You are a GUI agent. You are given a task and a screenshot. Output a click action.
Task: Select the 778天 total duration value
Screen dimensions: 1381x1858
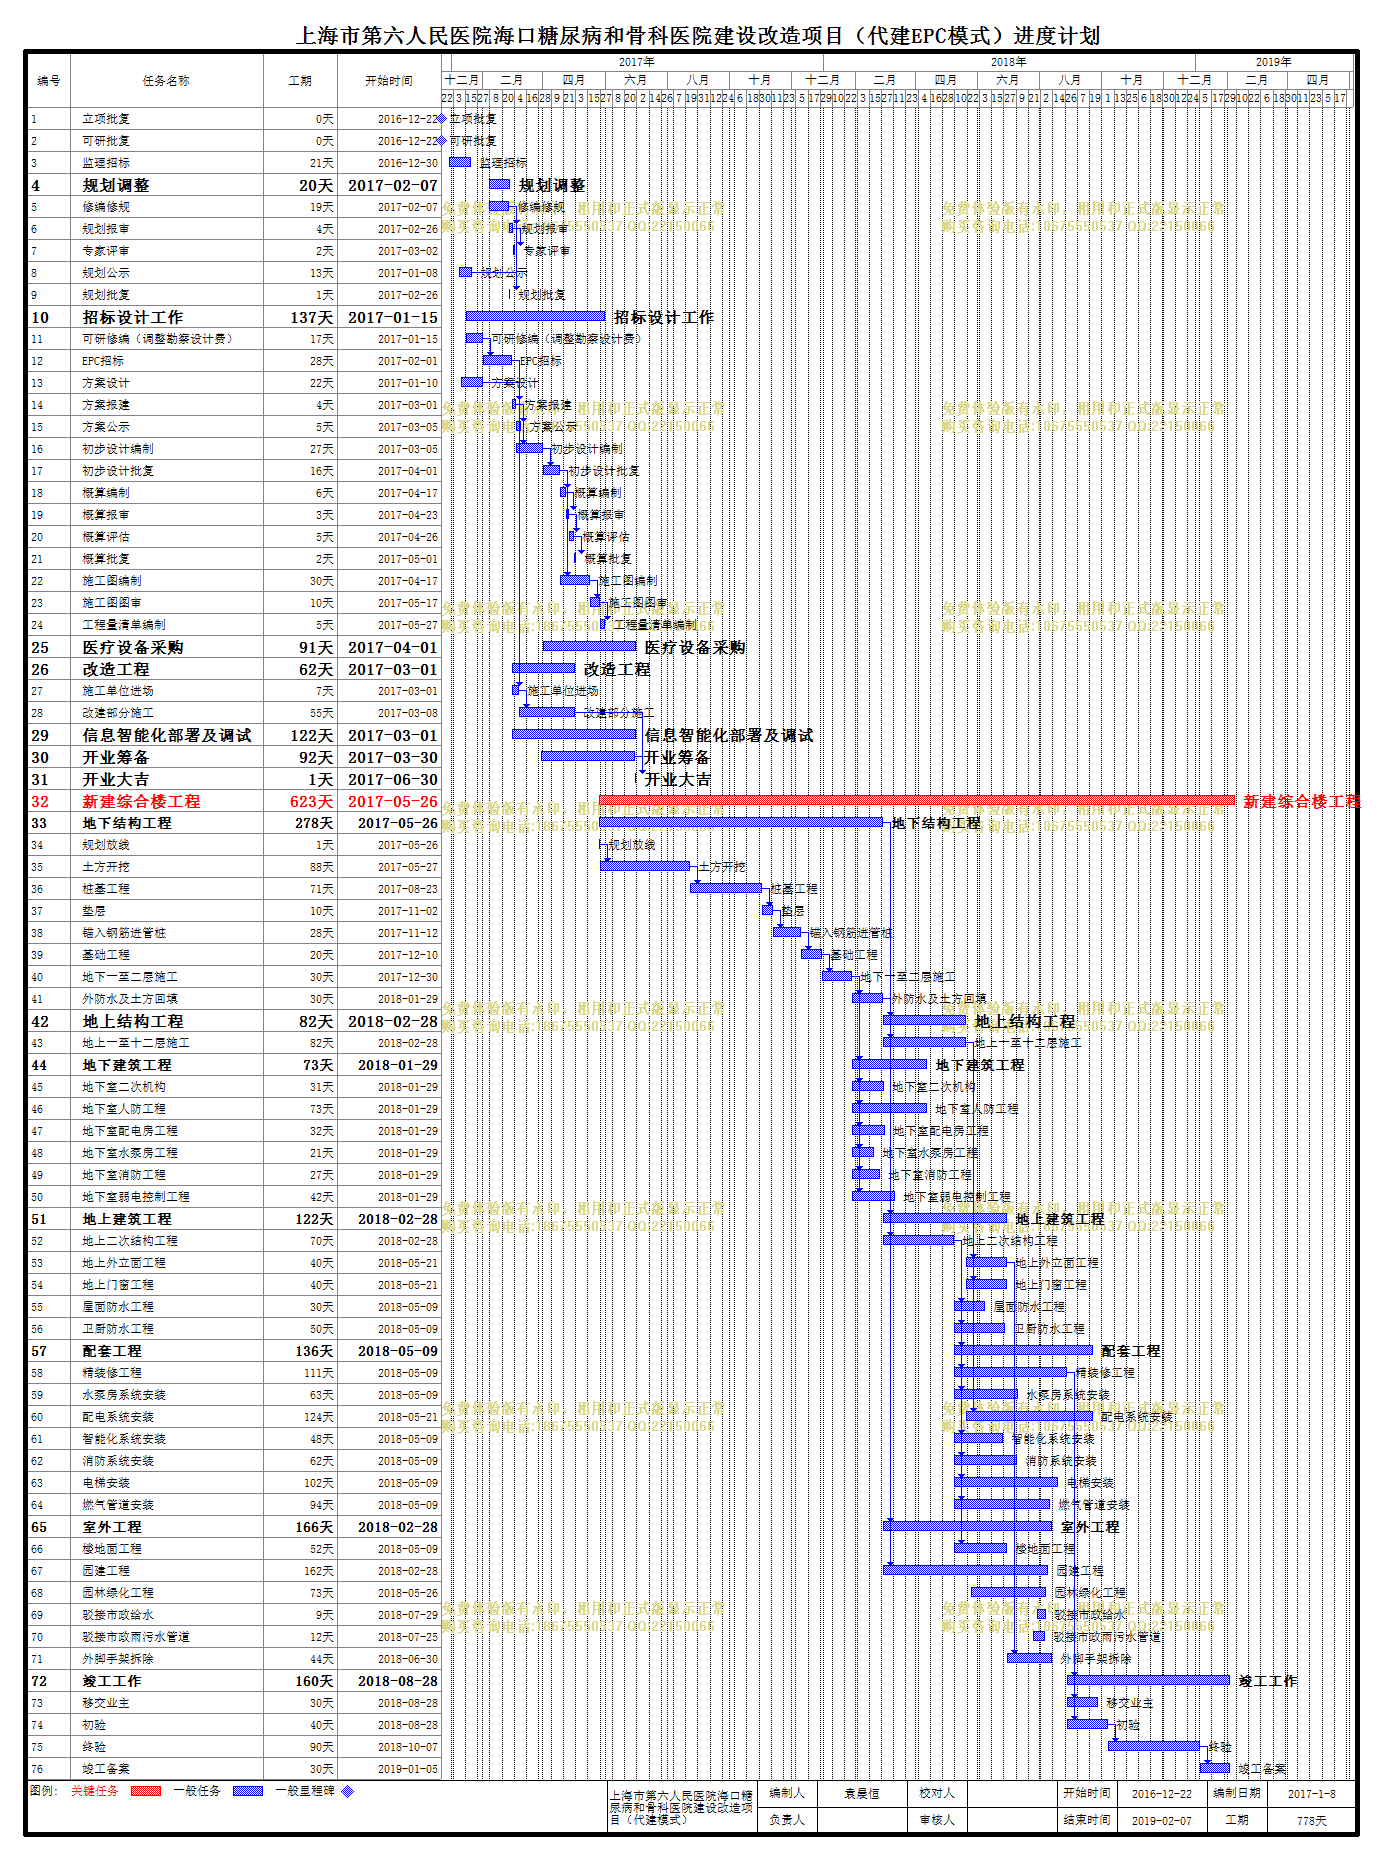(x=1311, y=1820)
